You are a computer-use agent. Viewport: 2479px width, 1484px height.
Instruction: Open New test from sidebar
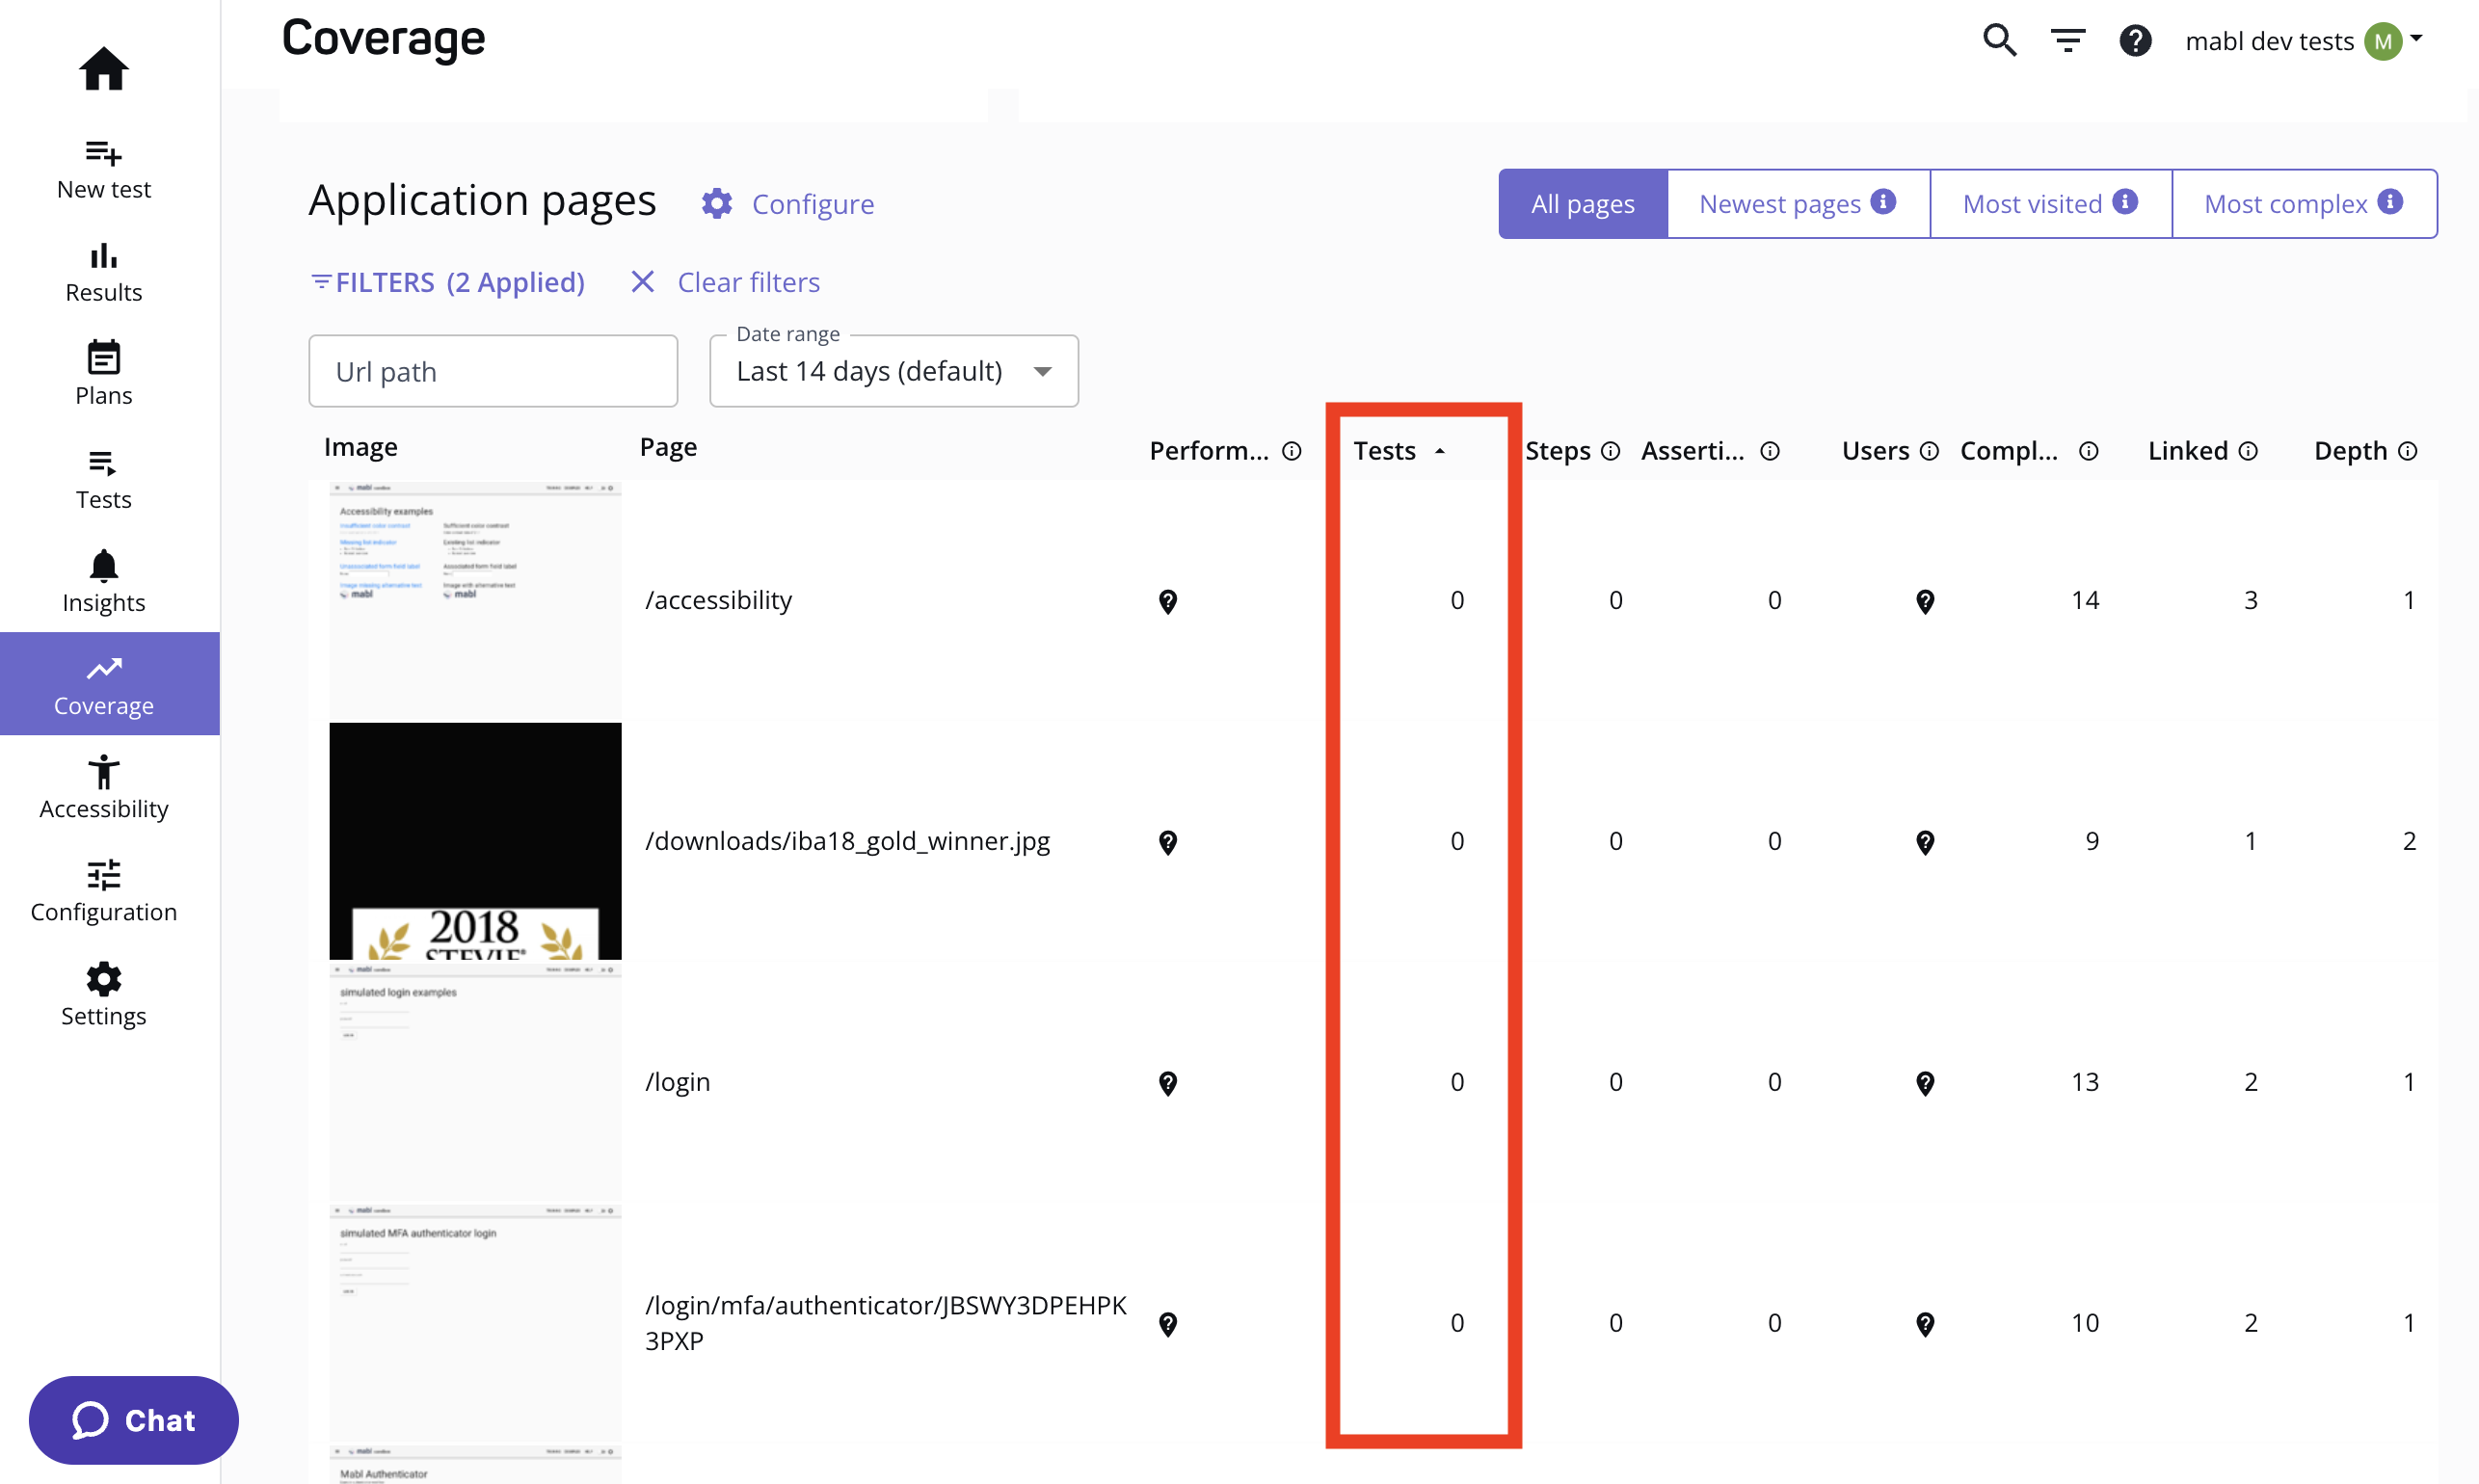(103, 170)
